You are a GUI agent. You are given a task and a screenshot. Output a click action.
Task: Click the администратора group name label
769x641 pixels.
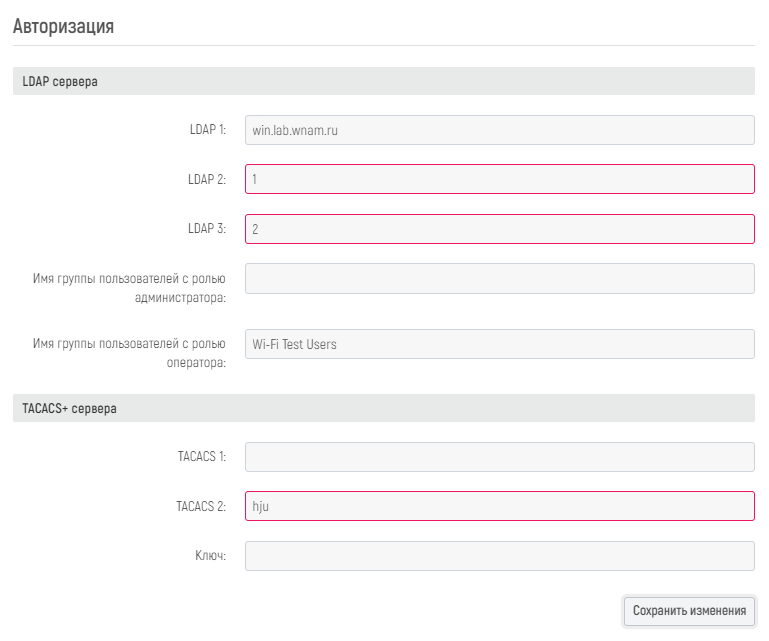(x=130, y=287)
